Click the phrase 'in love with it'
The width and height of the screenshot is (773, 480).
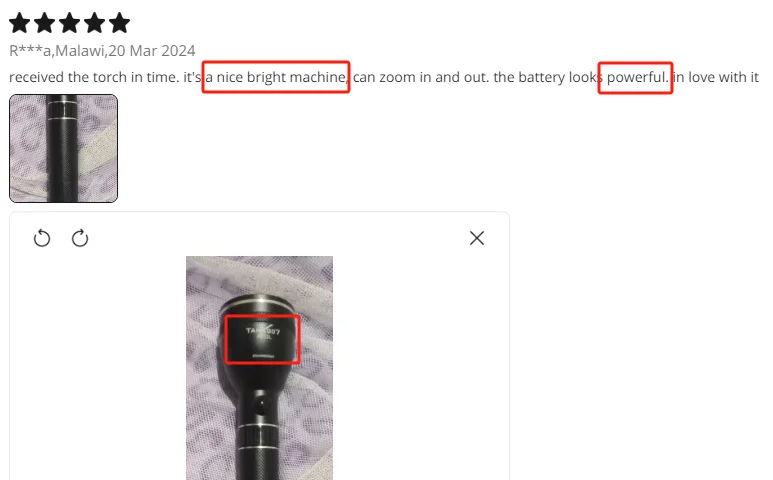coord(716,77)
